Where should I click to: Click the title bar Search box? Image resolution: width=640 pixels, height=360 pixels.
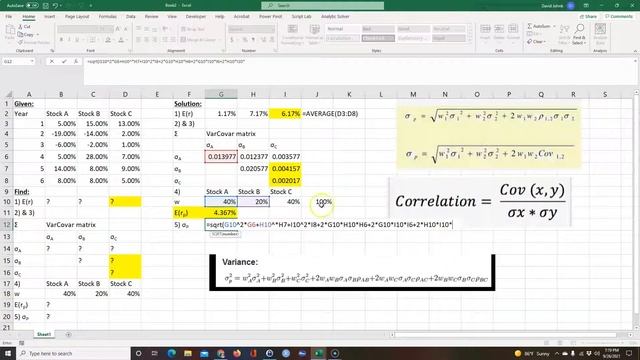322,5
